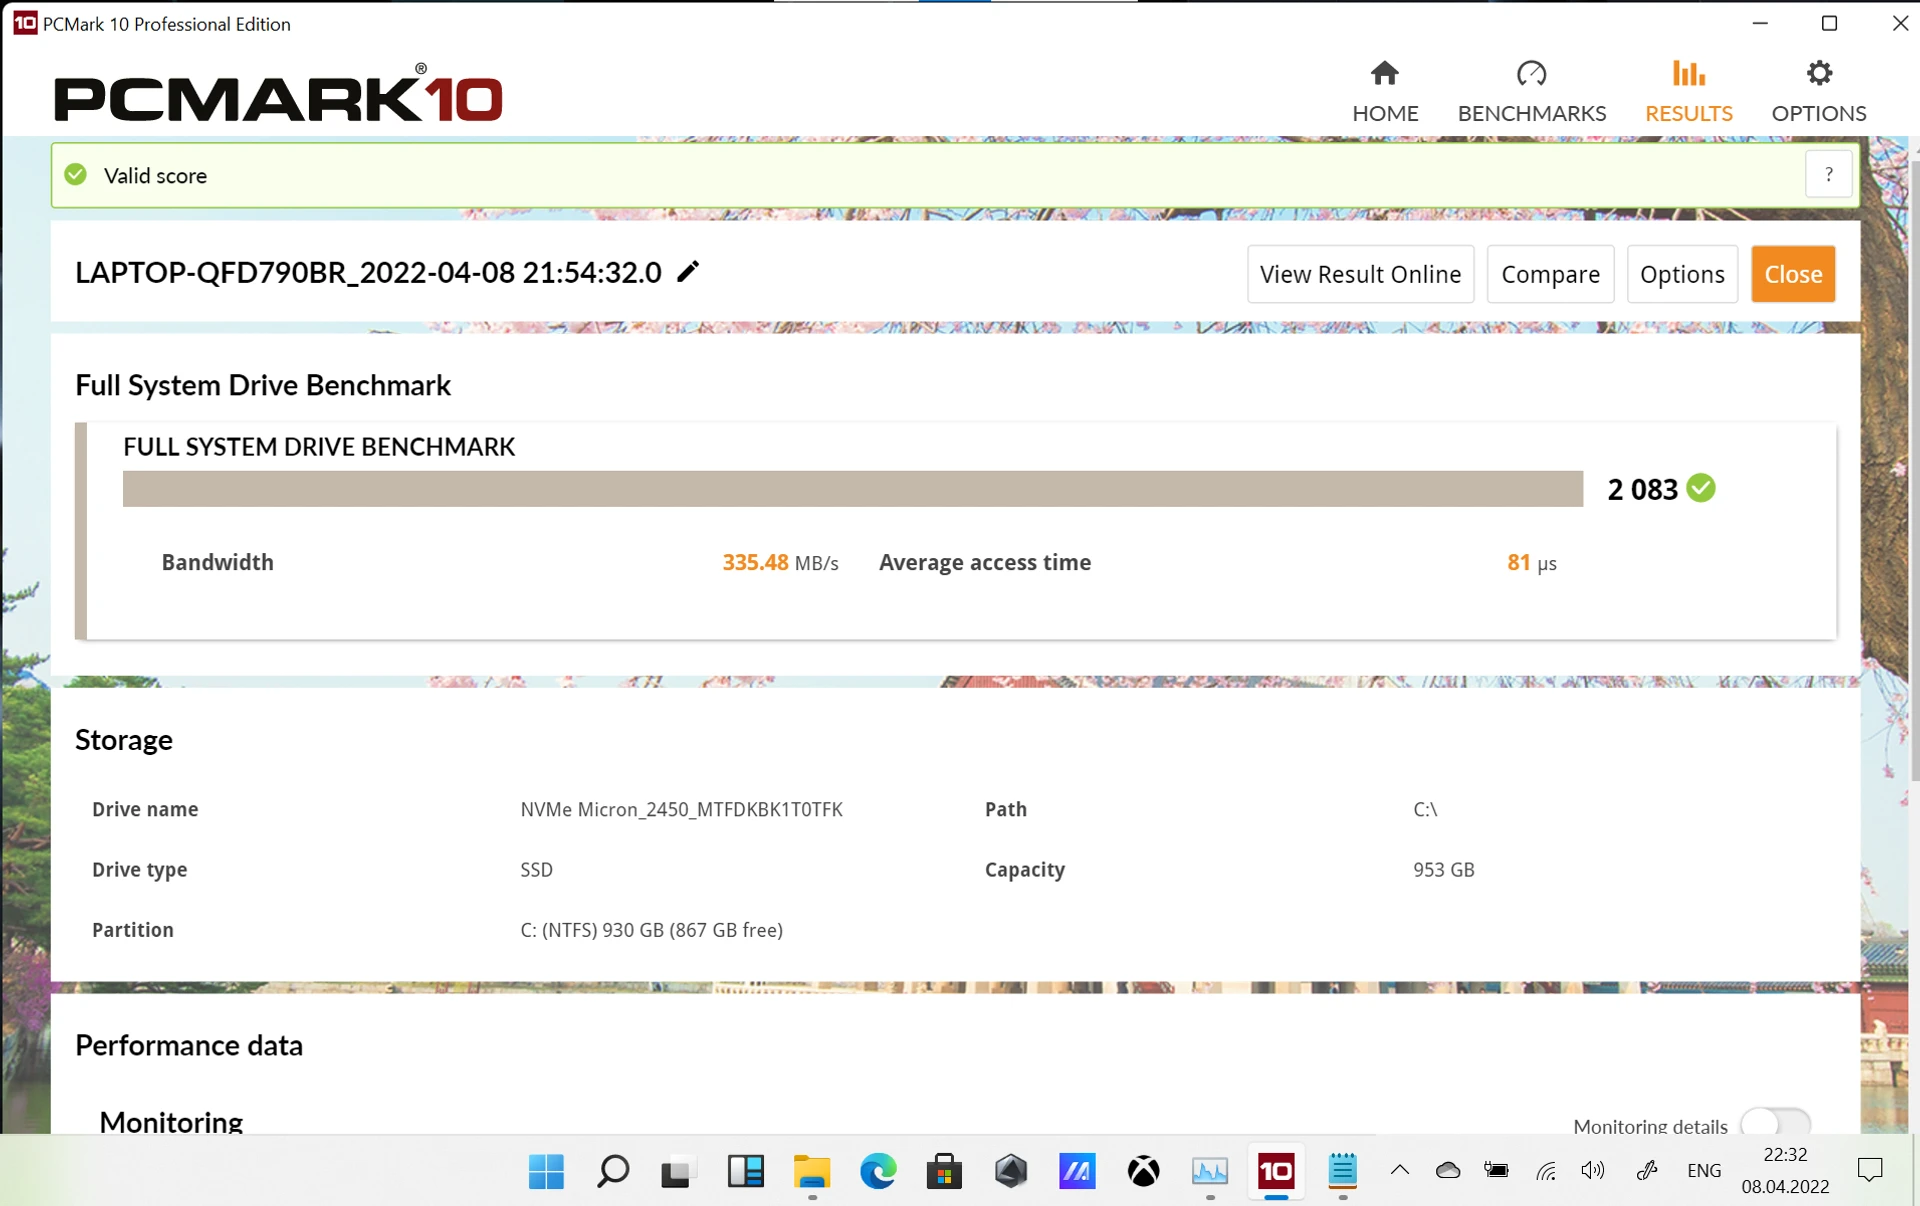Screen dimensions: 1920x1206
Task: Click the help question mark button
Action: (x=1828, y=175)
